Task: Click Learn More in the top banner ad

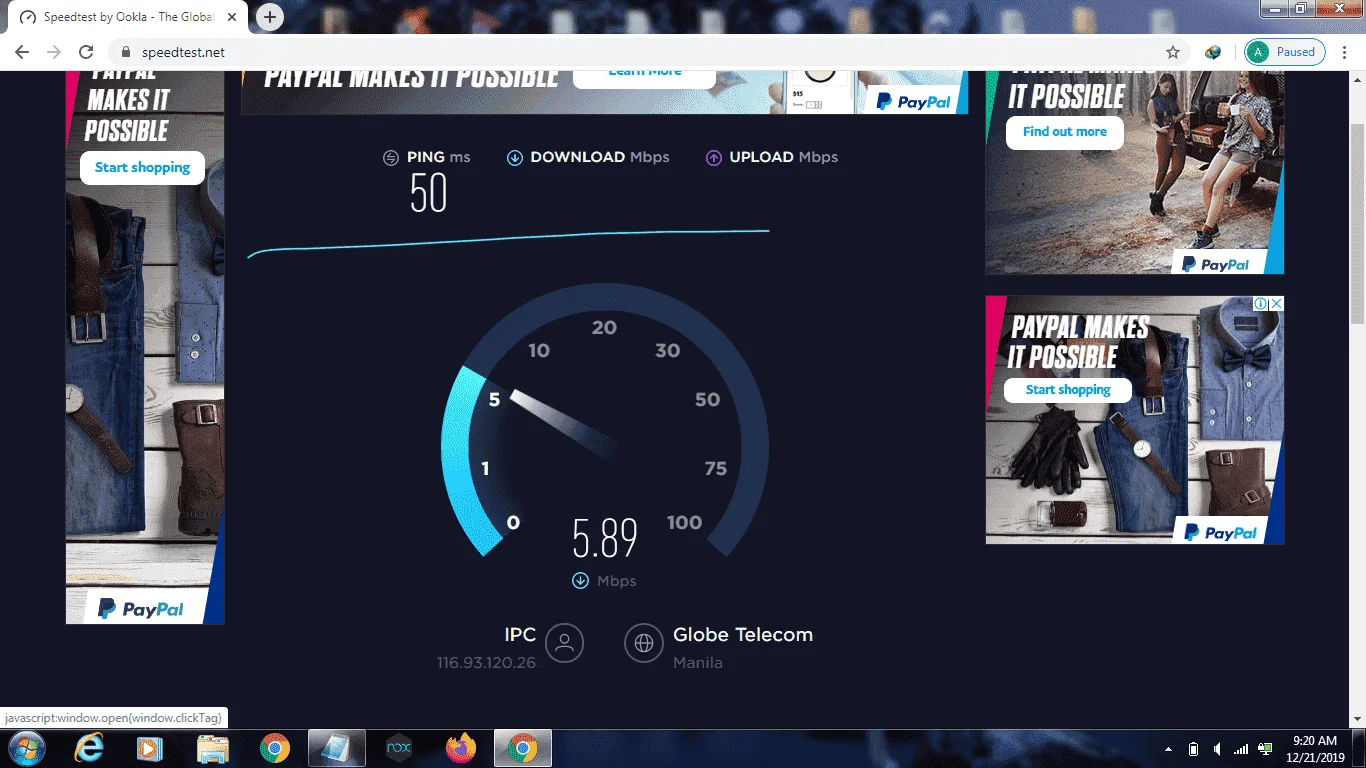Action: pyautogui.click(x=645, y=74)
